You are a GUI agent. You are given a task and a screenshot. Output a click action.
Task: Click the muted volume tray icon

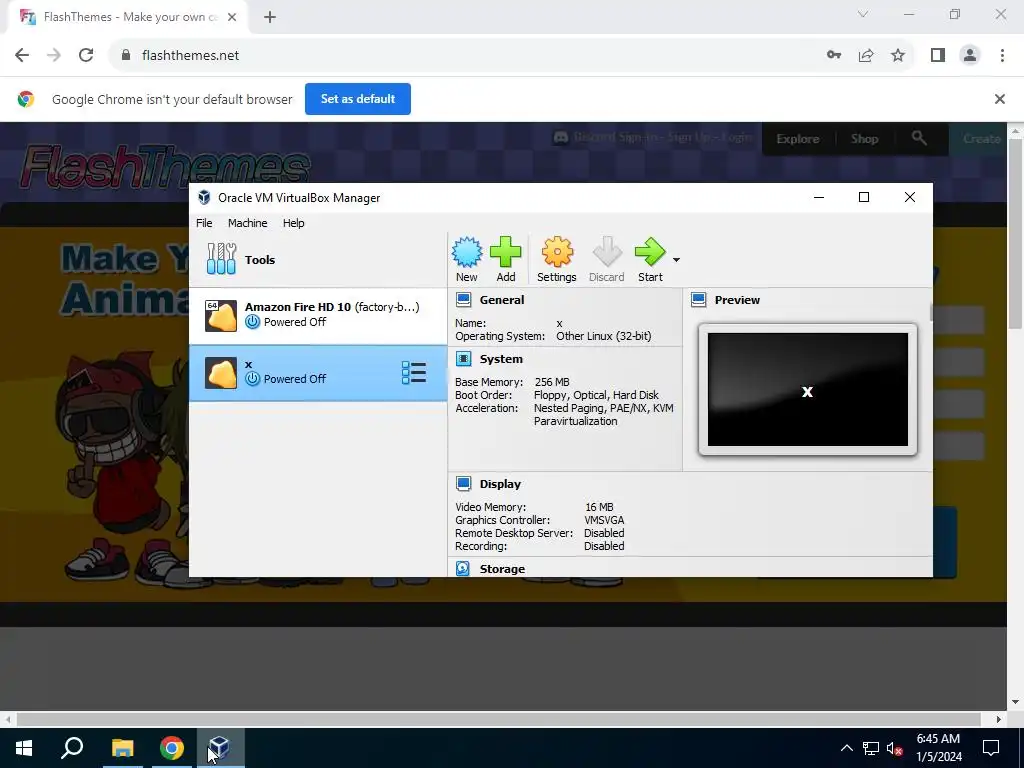(x=895, y=748)
